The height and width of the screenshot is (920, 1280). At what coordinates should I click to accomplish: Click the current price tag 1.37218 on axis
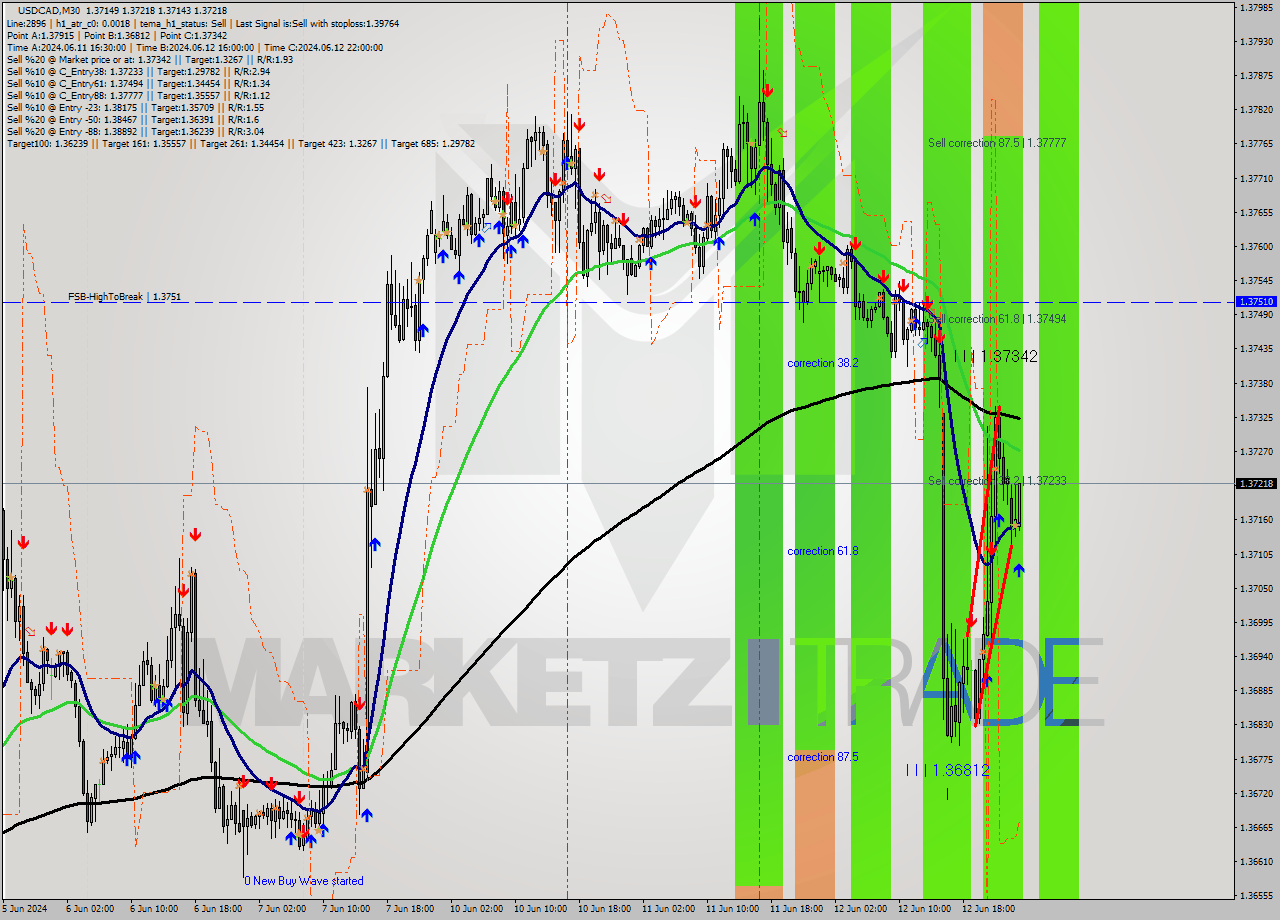coord(1257,483)
